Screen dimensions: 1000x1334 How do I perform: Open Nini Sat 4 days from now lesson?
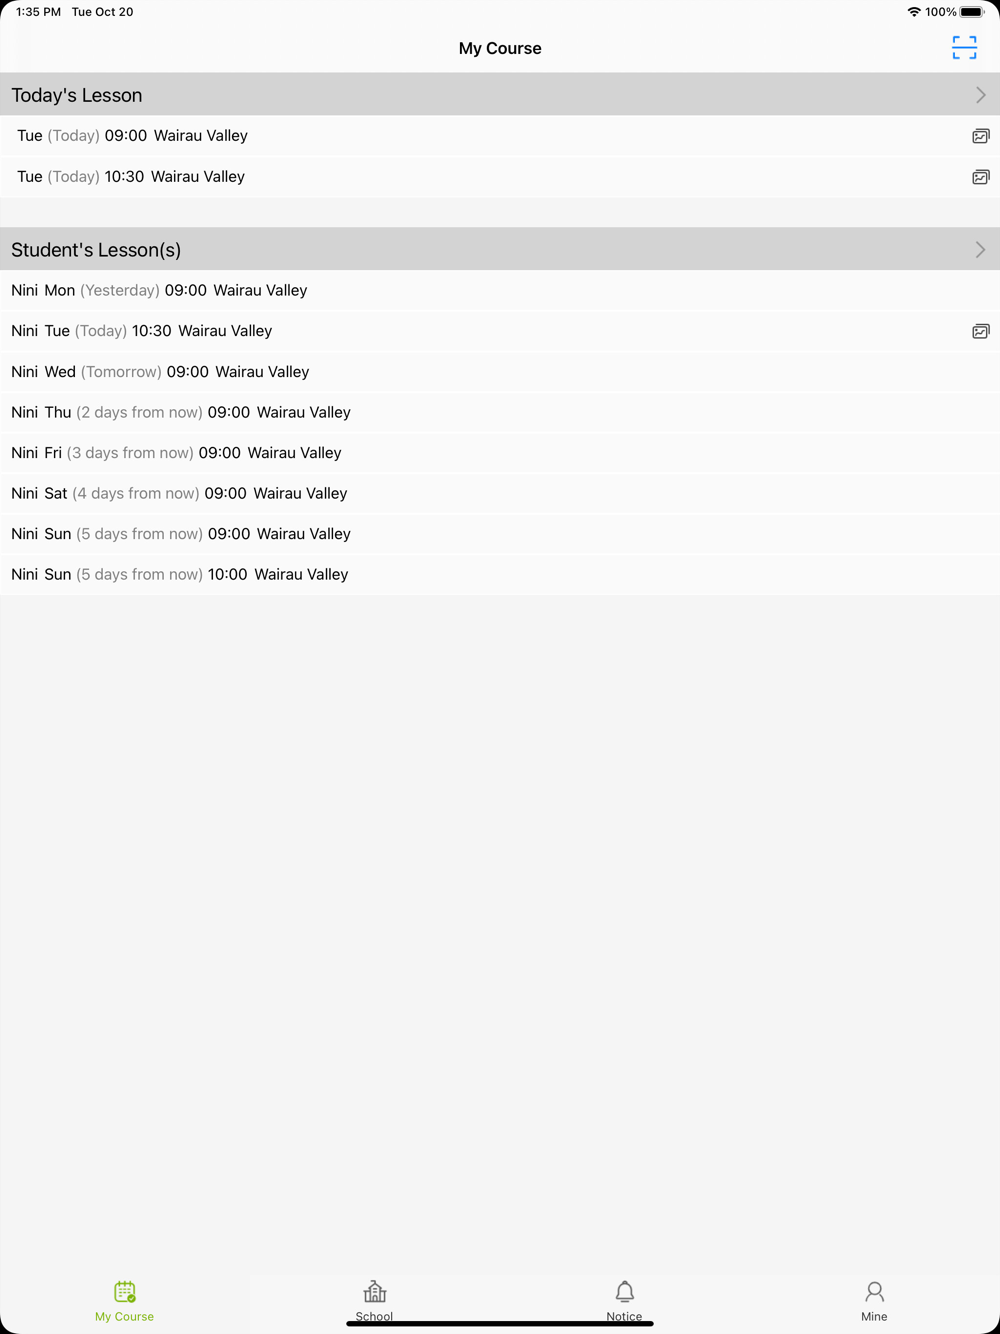pos(500,493)
